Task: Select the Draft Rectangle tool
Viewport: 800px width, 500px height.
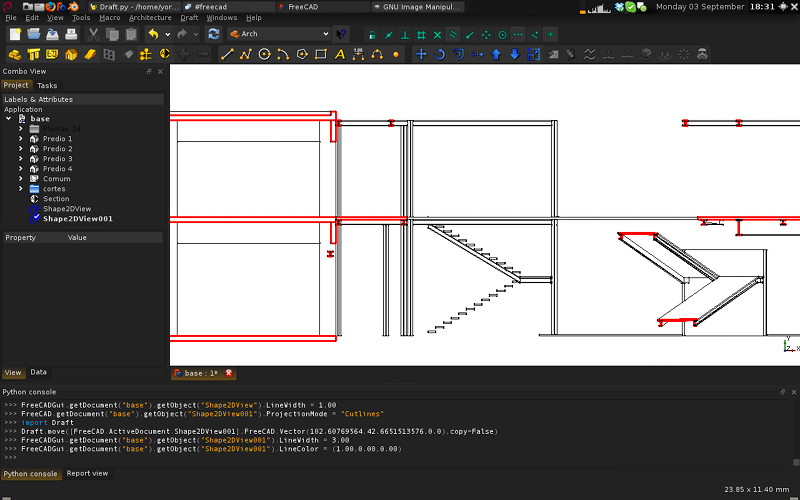Action: click(321, 54)
